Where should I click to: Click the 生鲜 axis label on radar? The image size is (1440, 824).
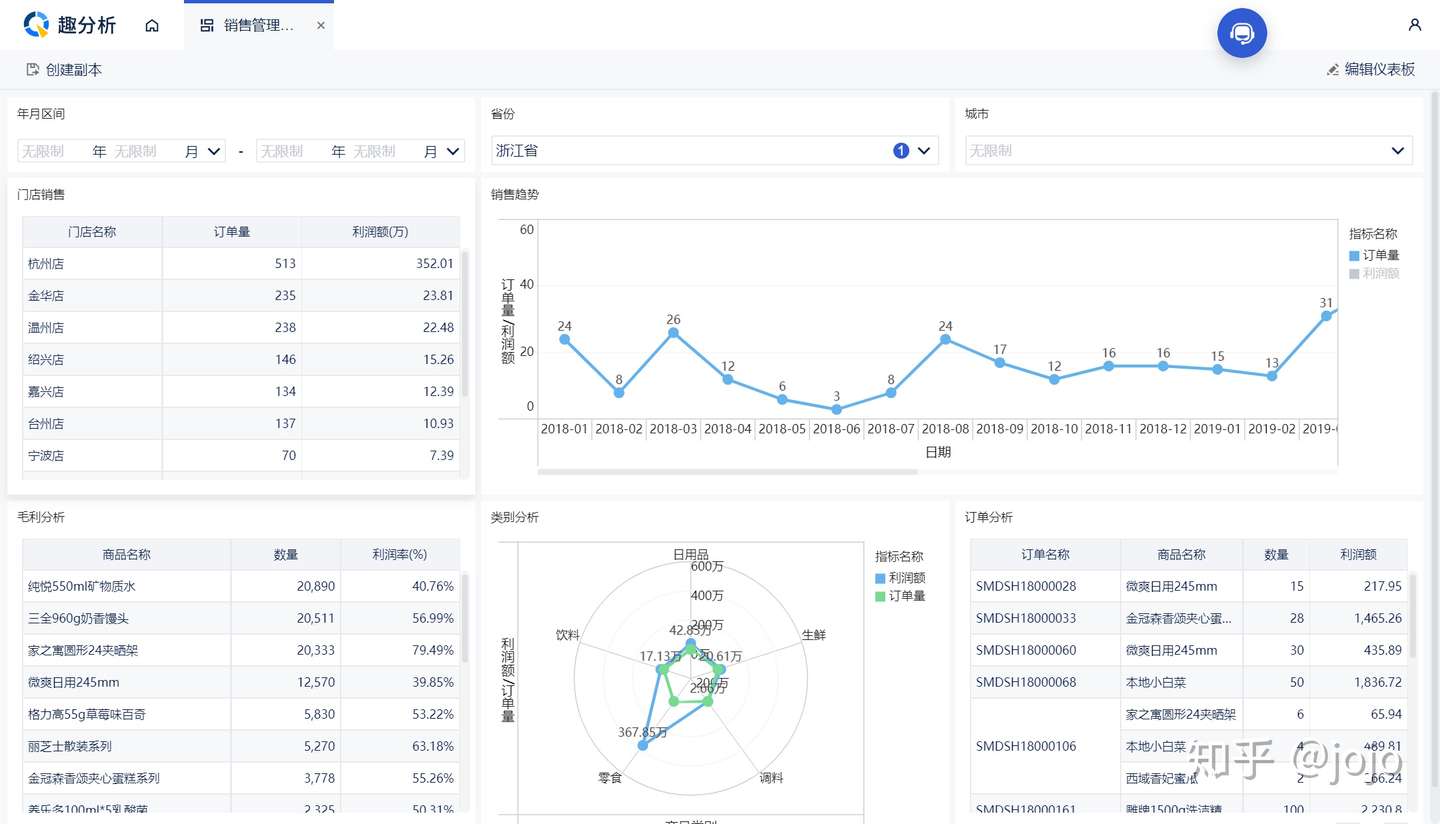point(814,635)
